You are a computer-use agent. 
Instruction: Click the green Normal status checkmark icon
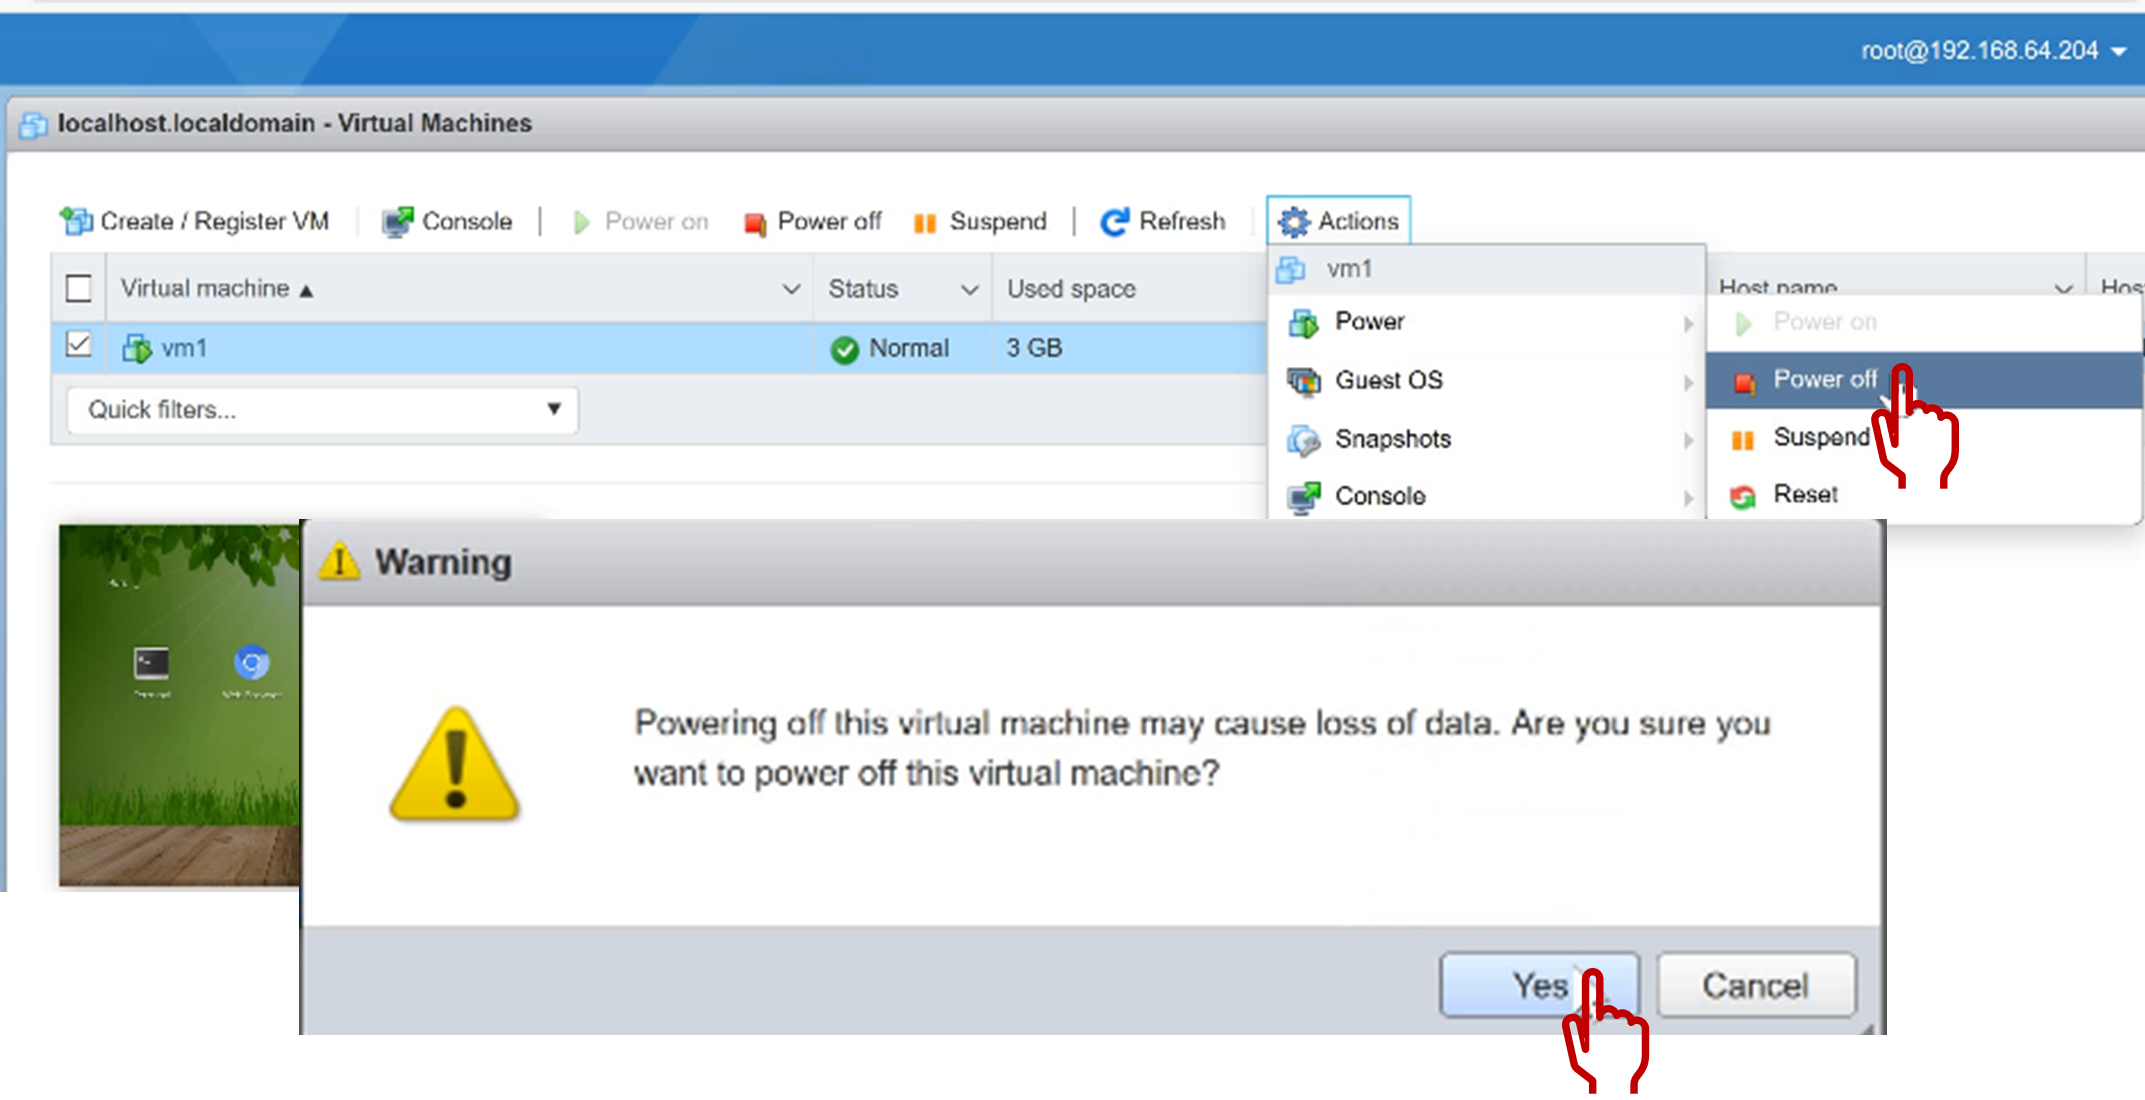[x=845, y=349]
